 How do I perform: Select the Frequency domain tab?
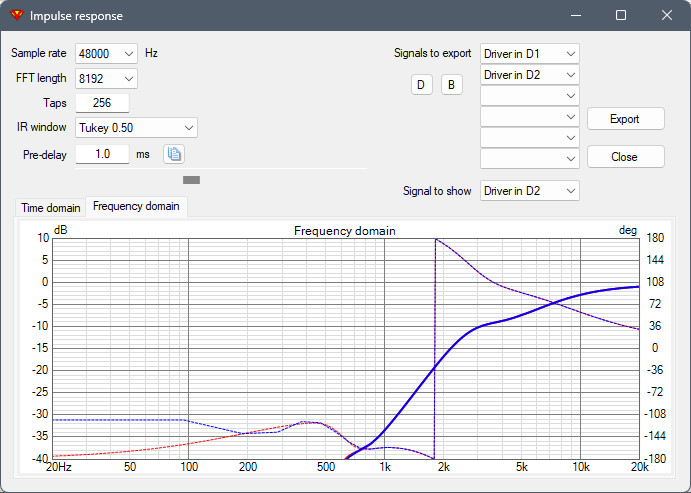[136, 207]
